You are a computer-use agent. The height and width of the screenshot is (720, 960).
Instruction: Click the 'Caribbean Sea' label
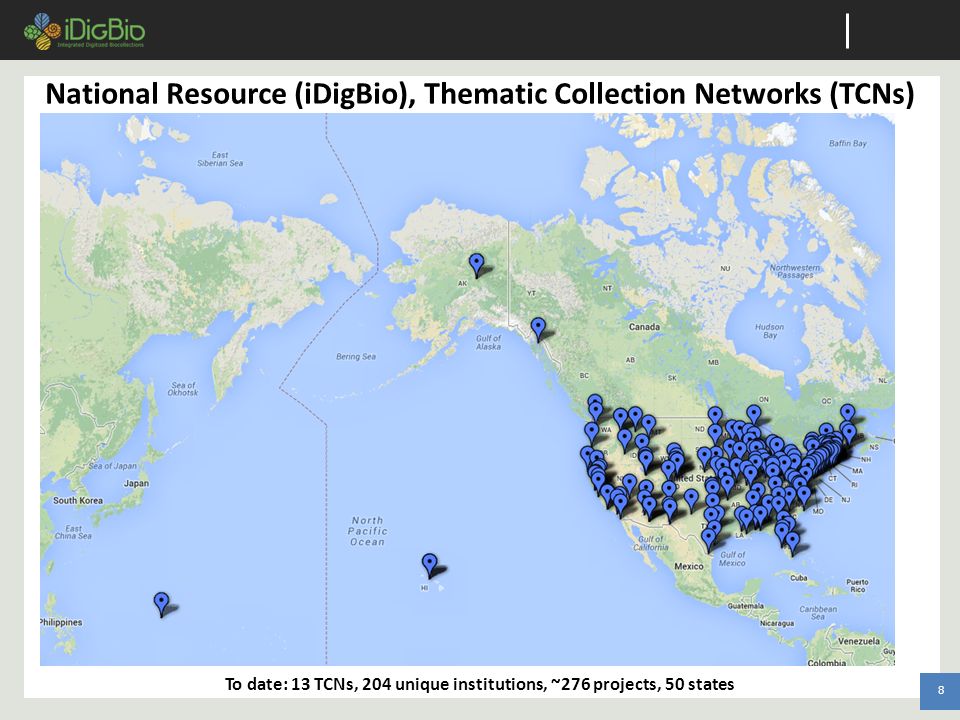818,613
